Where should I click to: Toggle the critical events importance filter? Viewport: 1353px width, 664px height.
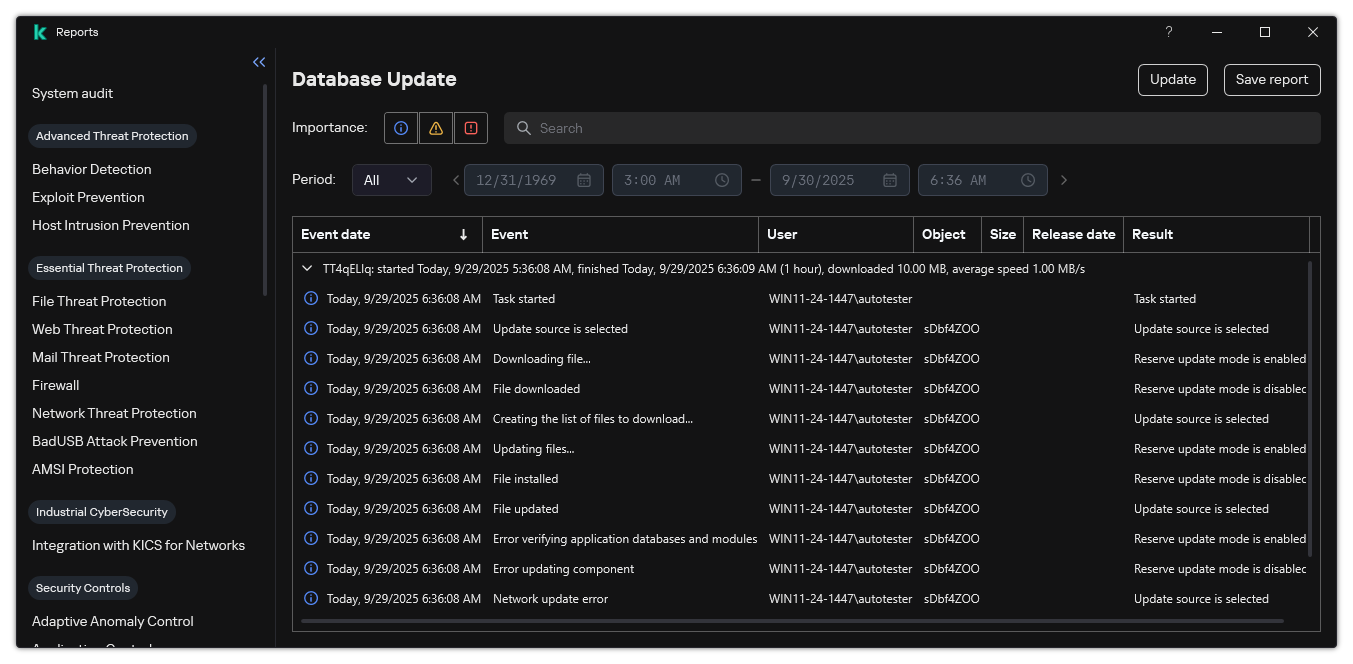pyautogui.click(x=470, y=127)
